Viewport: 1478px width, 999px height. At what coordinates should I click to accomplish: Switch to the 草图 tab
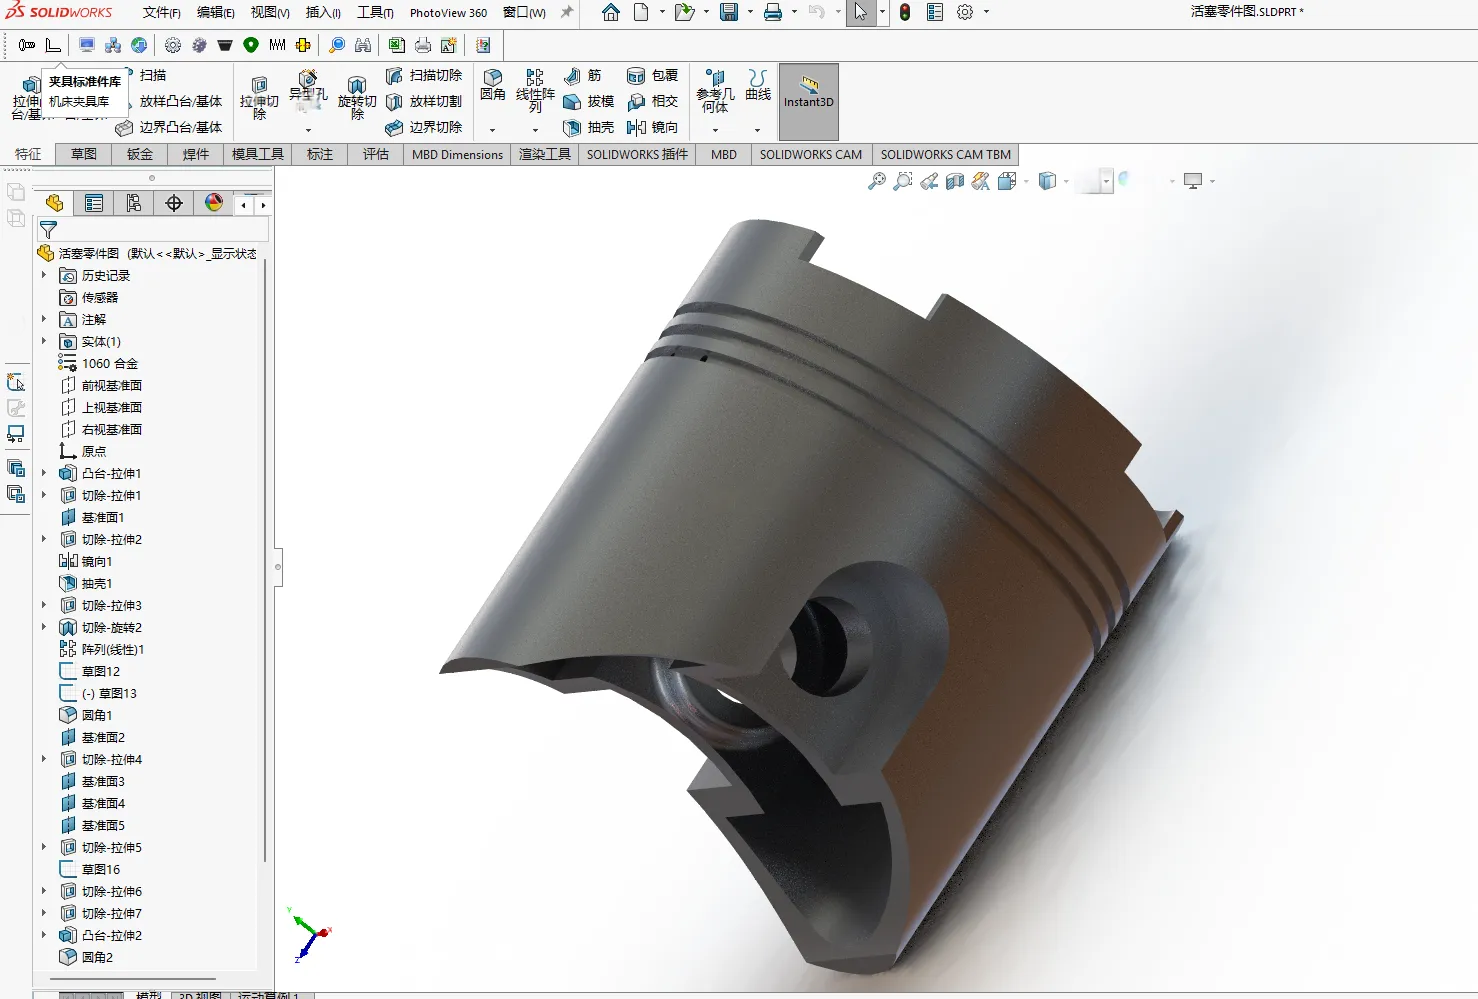point(84,154)
